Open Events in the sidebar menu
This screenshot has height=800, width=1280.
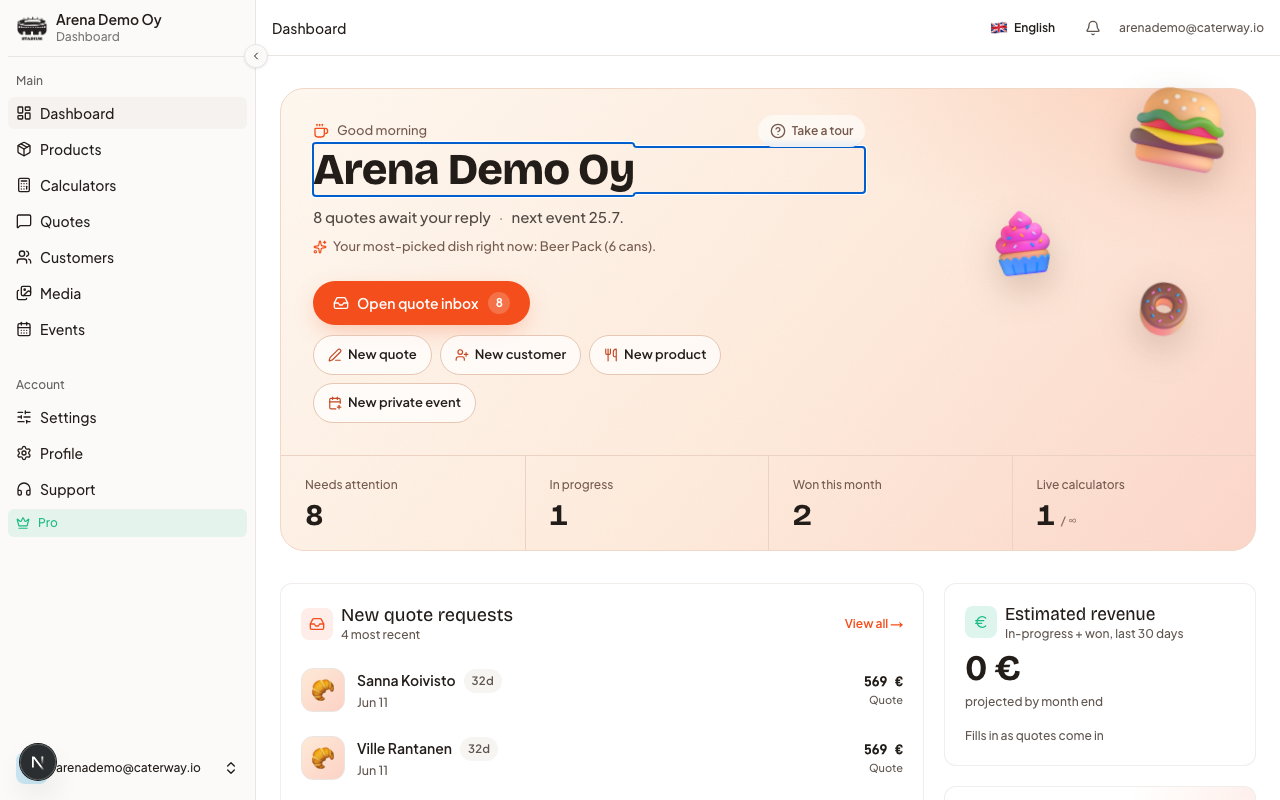(x=127, y=329)
